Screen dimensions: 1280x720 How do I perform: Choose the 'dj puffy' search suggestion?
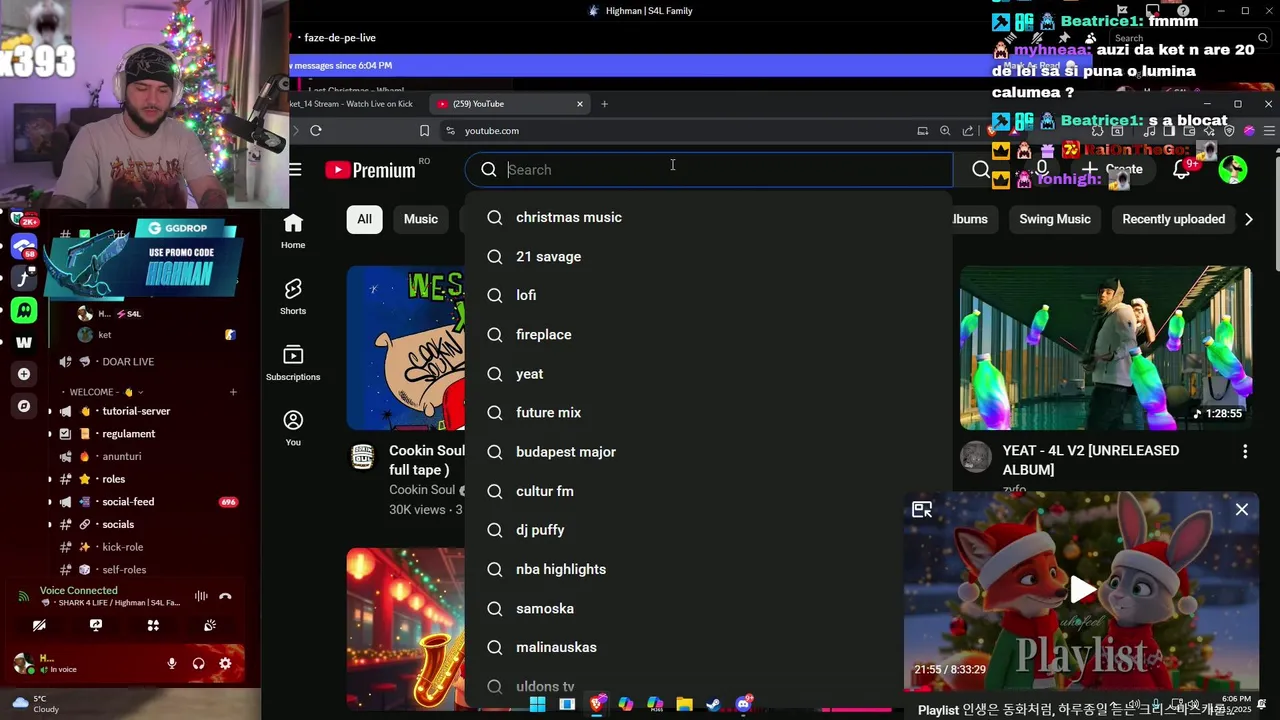[709, 530]
